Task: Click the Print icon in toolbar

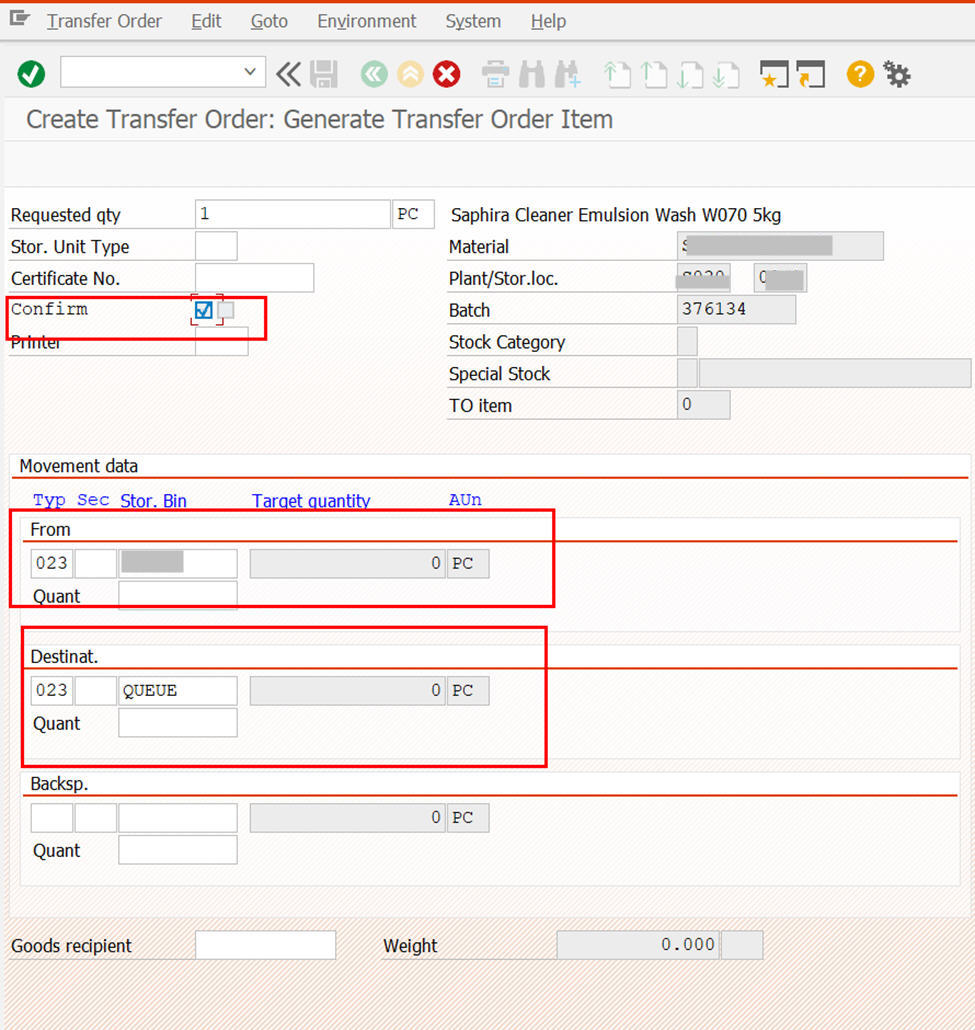Action: coord(495,74)
